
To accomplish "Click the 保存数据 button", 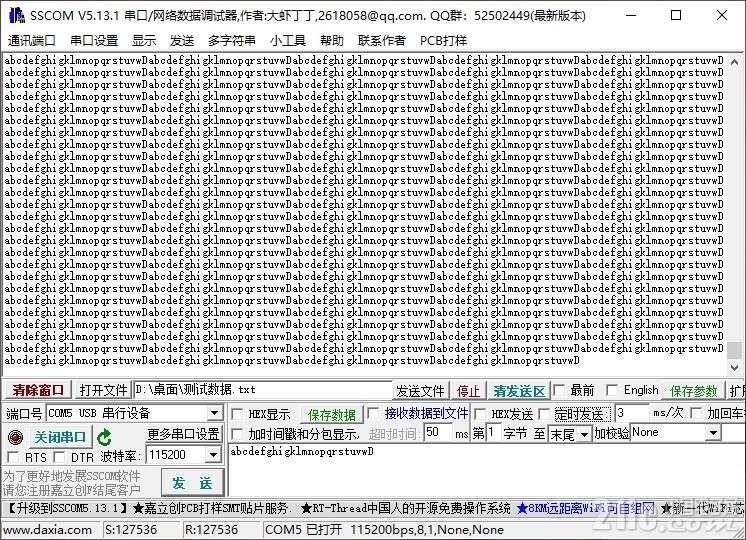I will (x=332, y=415).
